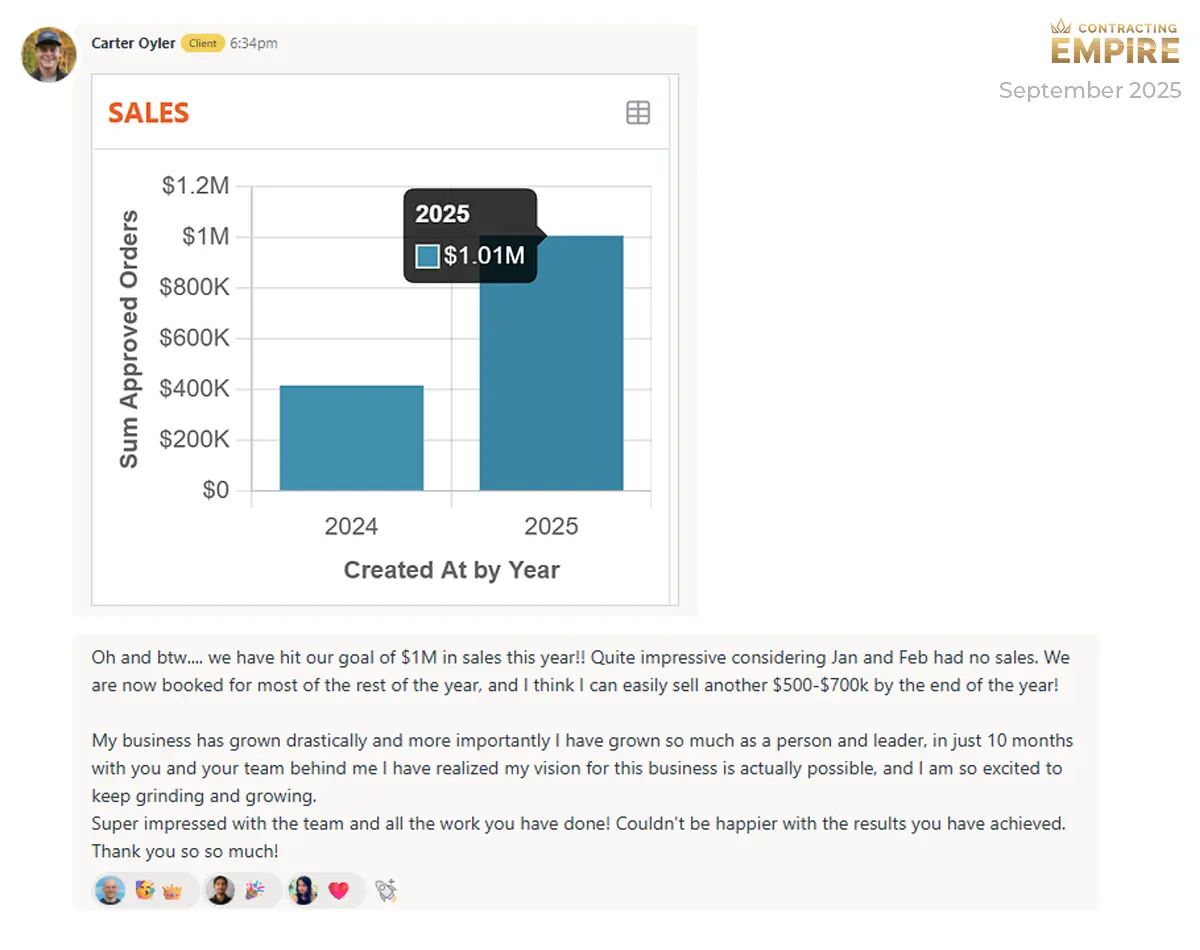Click the woman reactor avatar

(303, 890)
